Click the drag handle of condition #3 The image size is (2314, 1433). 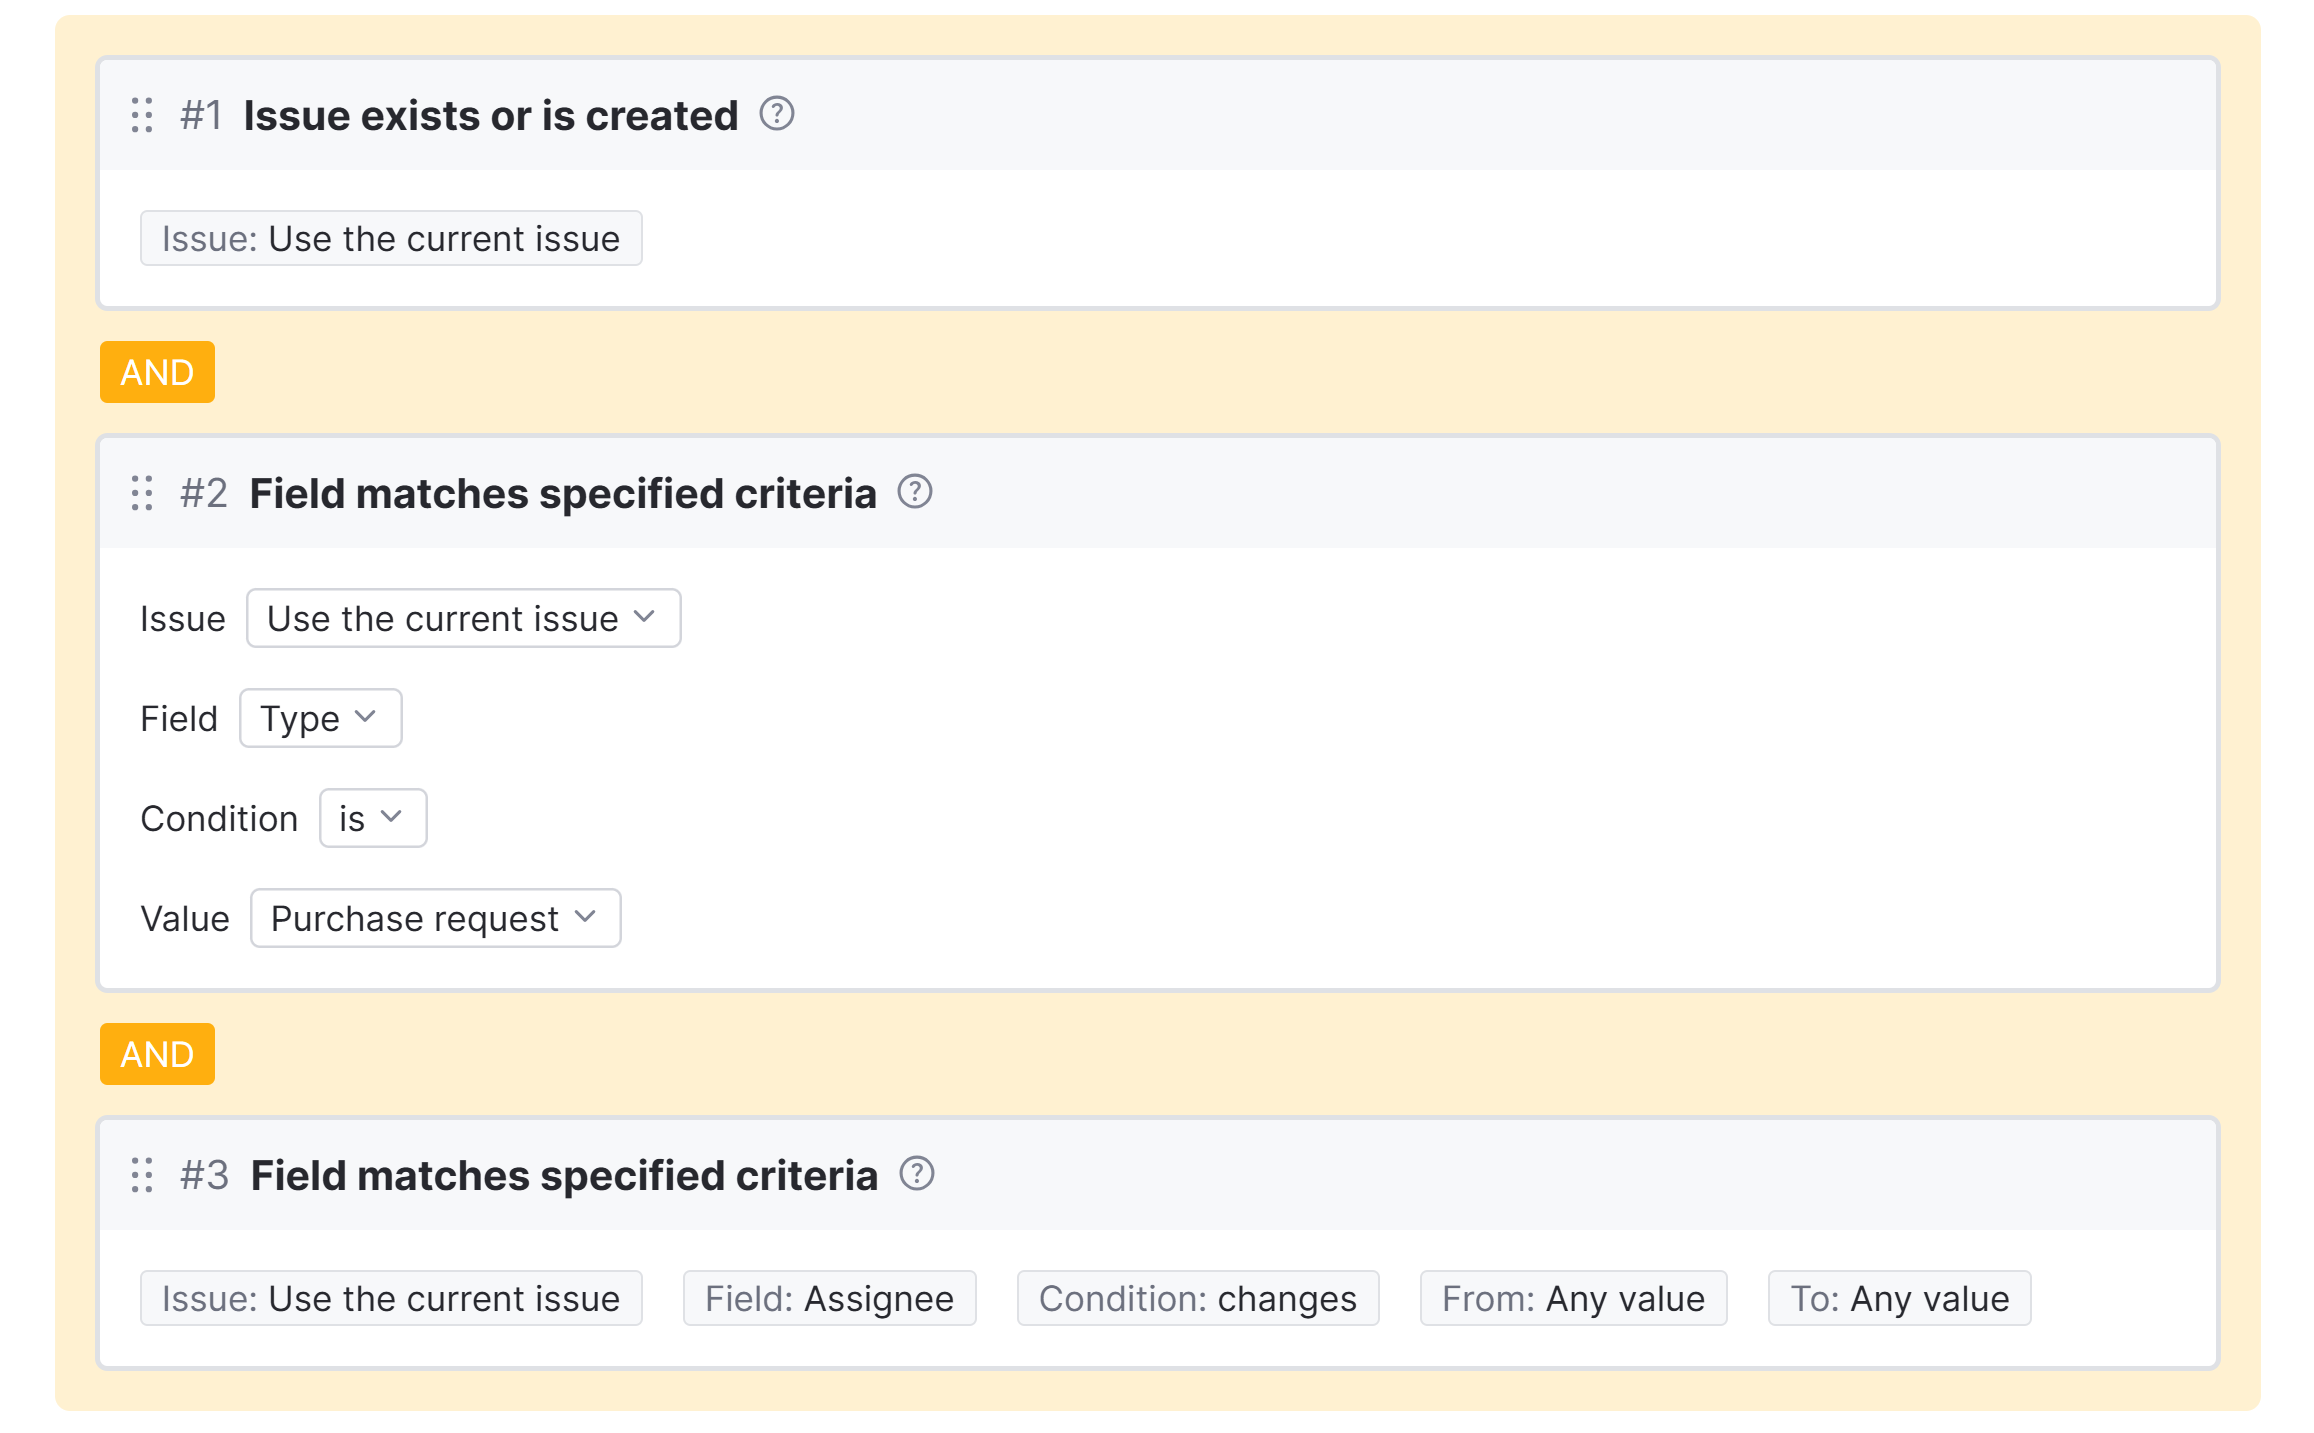click(141, 1176)
